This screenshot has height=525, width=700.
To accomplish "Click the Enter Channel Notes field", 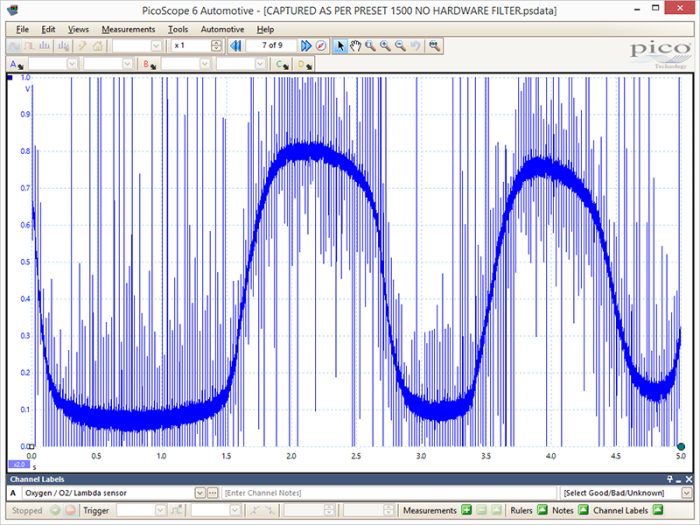I will pyautogui.click(x=388, y=493).
